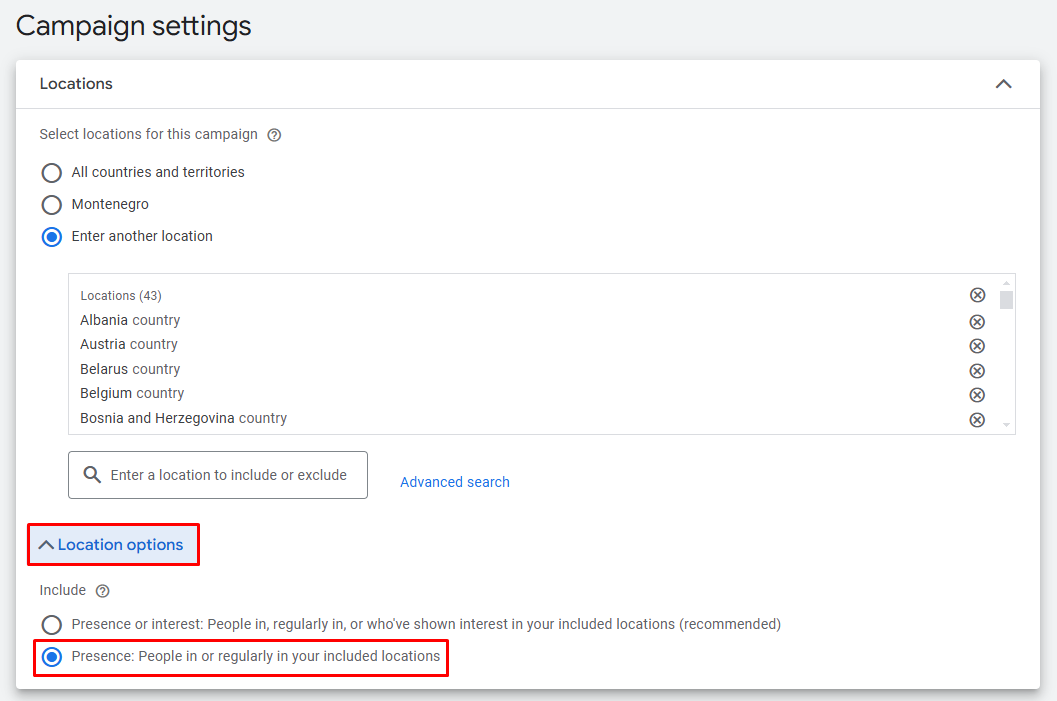
Task: Remove all locations via header X icon
Action: pos(977,295)
